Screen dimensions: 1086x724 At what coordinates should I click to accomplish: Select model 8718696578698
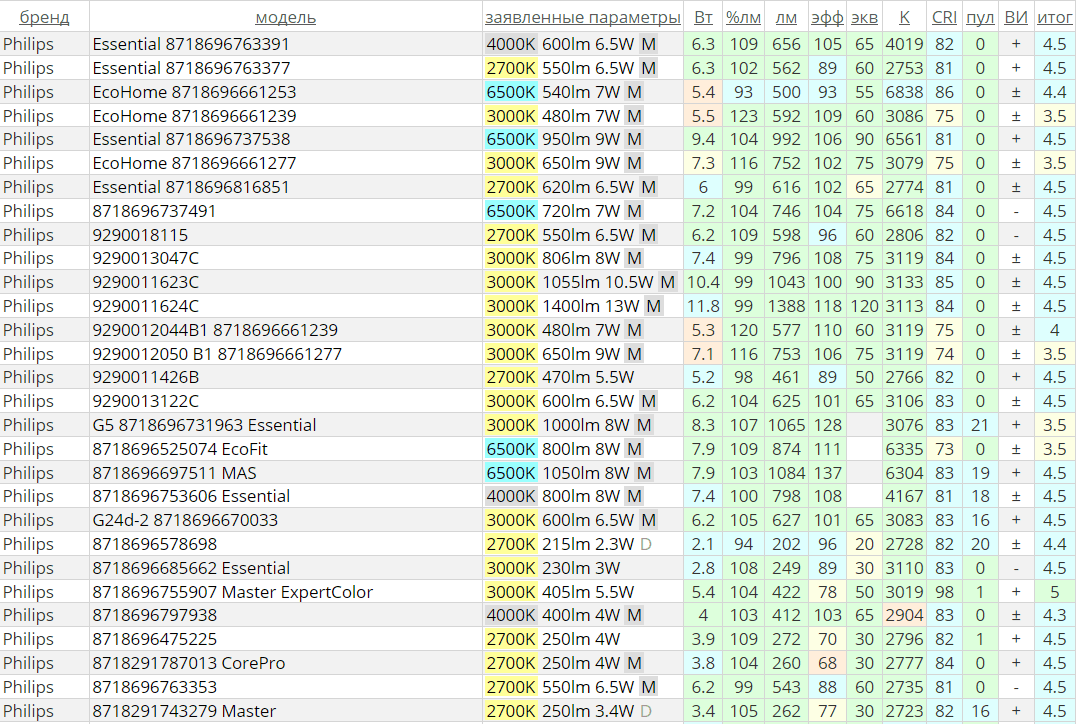(154, 545)
